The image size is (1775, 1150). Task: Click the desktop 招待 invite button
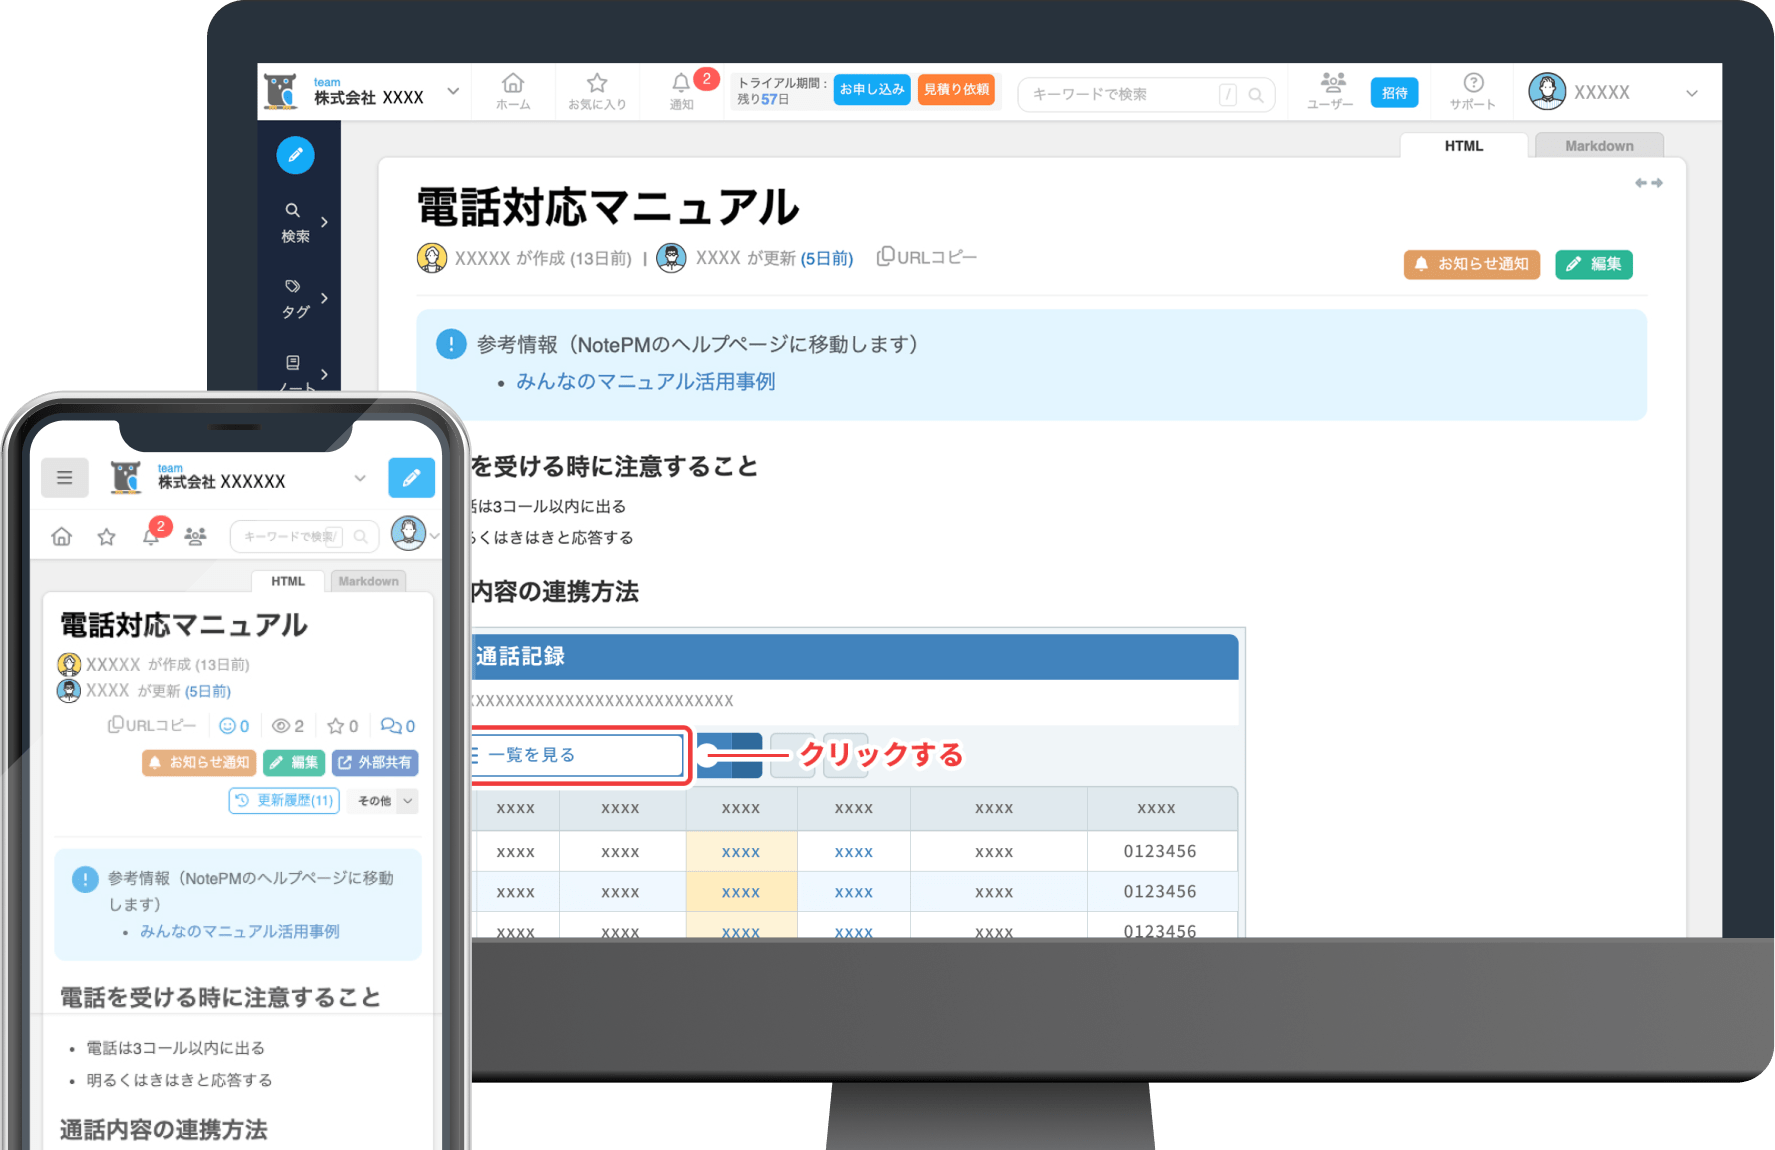coord(1394,93)
